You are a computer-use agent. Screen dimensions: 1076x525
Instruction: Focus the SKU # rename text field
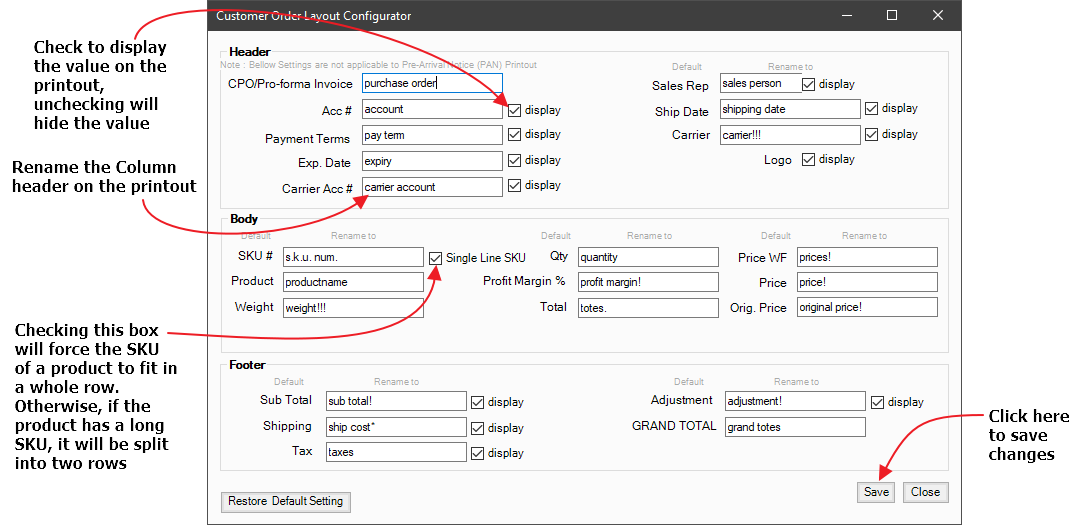point(353,258)
